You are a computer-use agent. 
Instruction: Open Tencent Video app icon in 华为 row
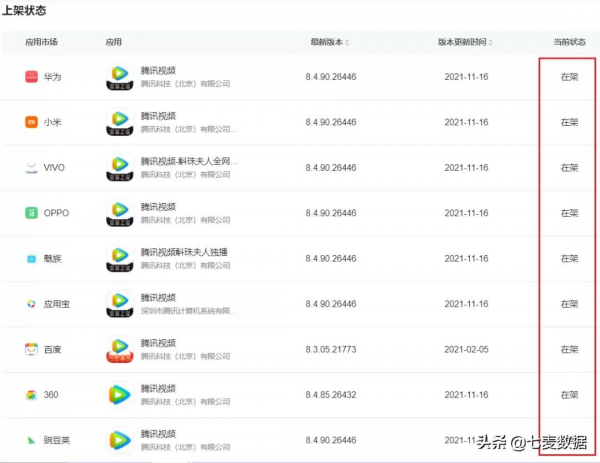pyautogui.click(x=120, y=77)
